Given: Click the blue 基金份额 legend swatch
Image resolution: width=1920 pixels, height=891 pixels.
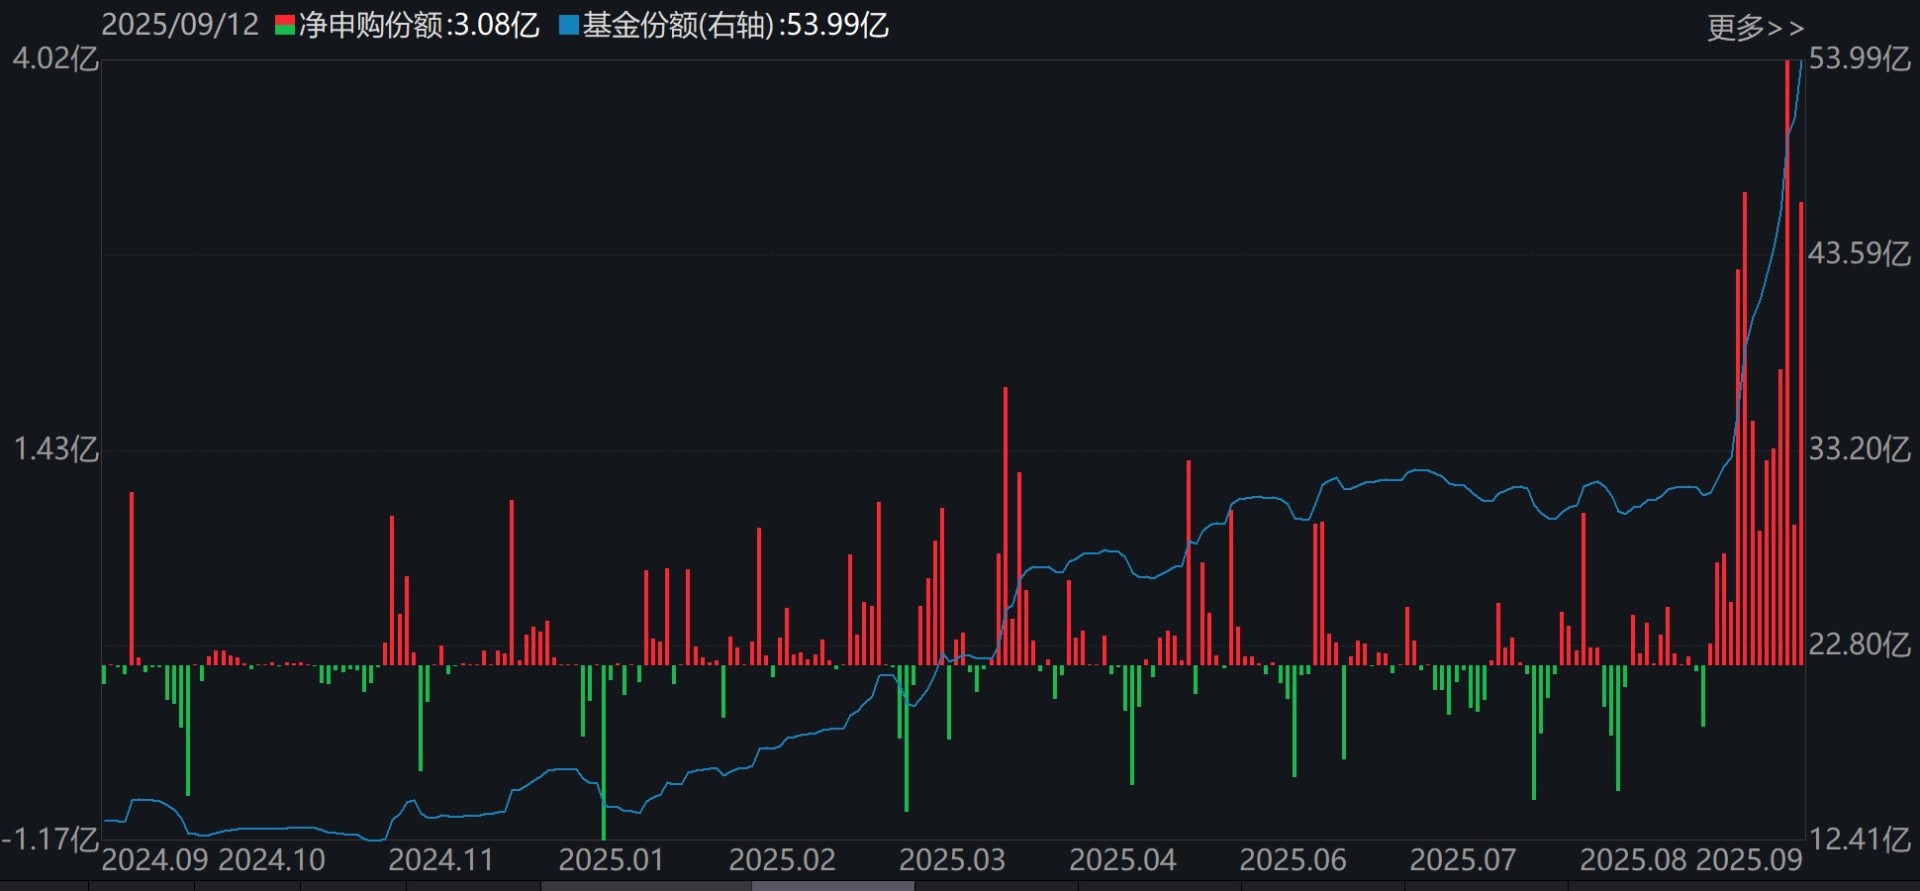Looking at the screenshot, I should [x=569, y=26].
